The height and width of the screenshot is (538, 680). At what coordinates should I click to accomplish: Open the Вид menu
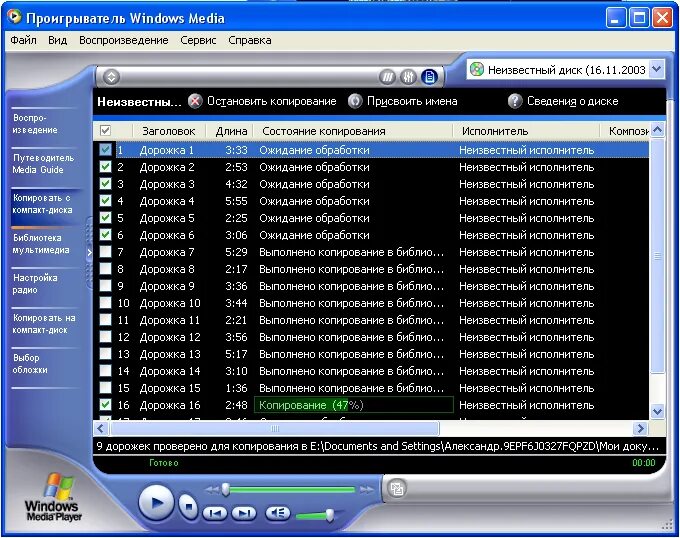pyautogui.click(x=57, y=40)
